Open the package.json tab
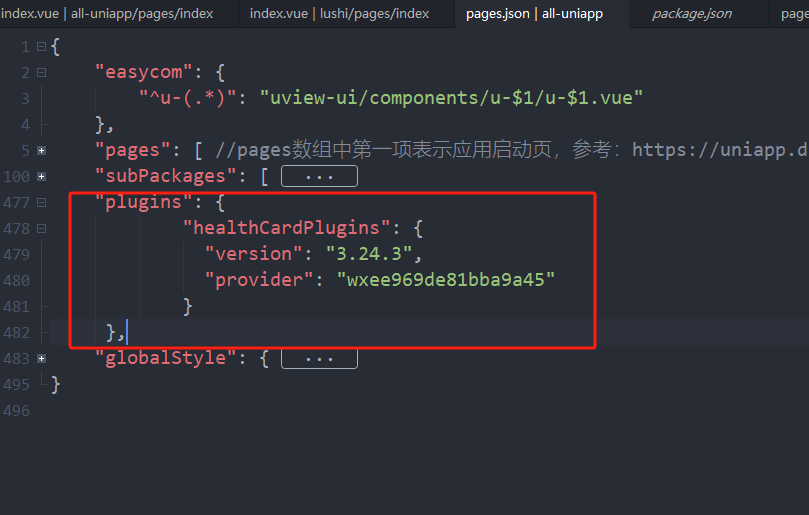Viewport: 809px width, 515px height. click(x=691, y=13)
